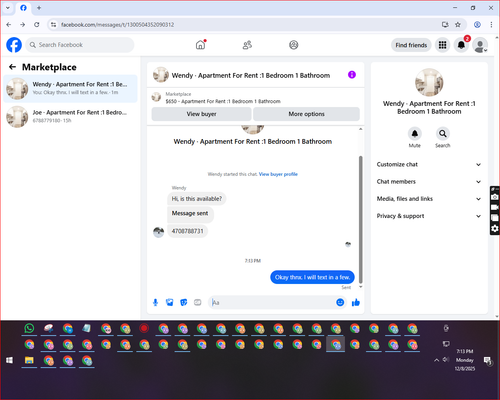Click the chat scroll down arrow
The image size is (500, 400).
pyautogui.click(x=360, y=287)
